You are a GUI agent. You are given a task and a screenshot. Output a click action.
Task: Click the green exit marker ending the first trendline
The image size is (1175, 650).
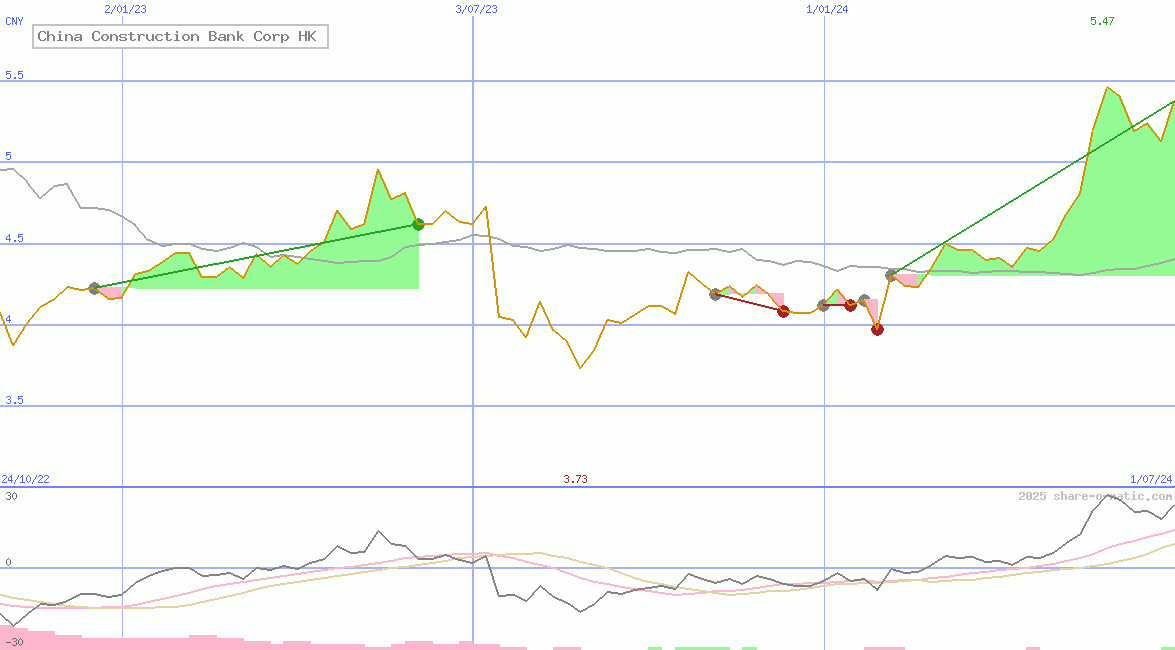click(418, 225)
